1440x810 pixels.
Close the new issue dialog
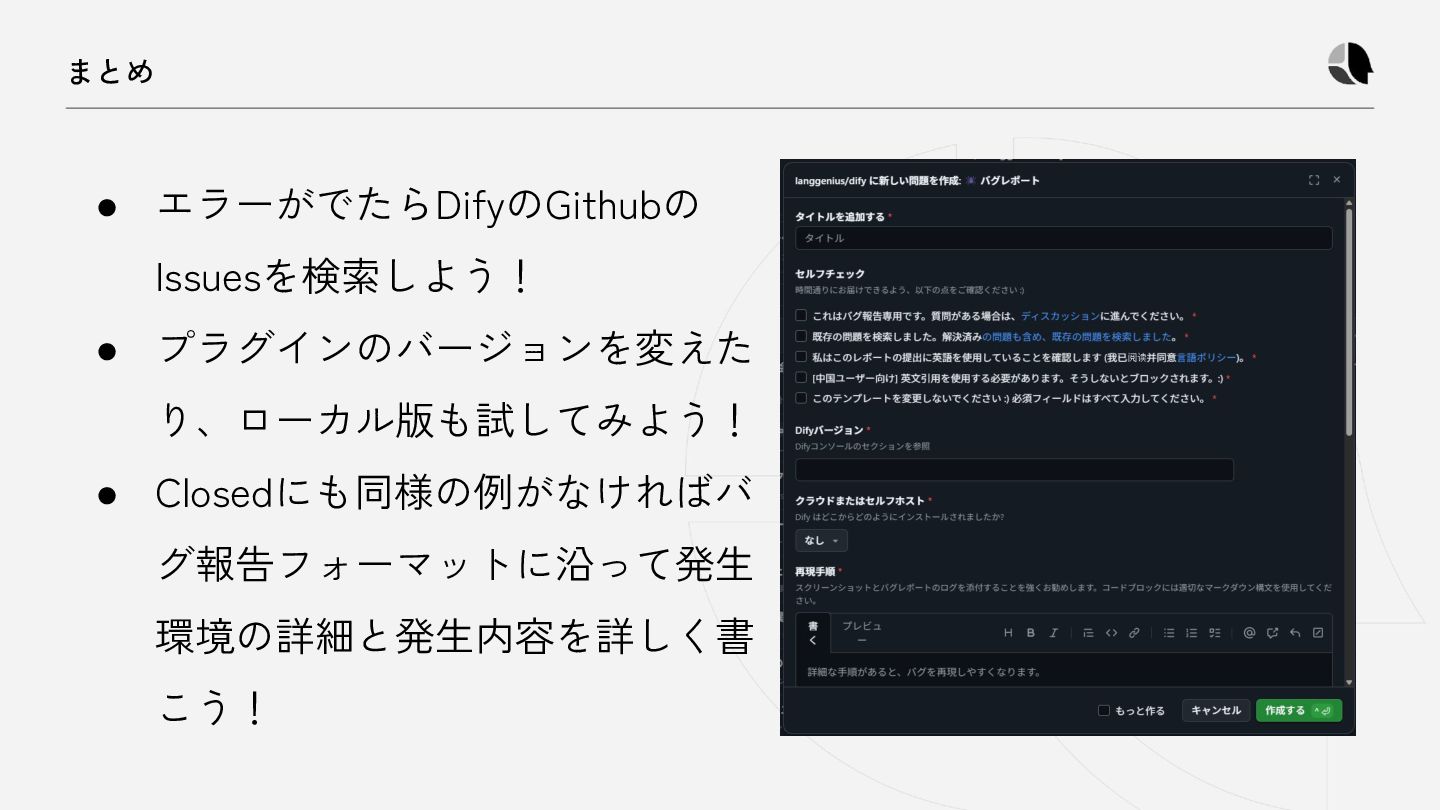(x=1337, y=180)
